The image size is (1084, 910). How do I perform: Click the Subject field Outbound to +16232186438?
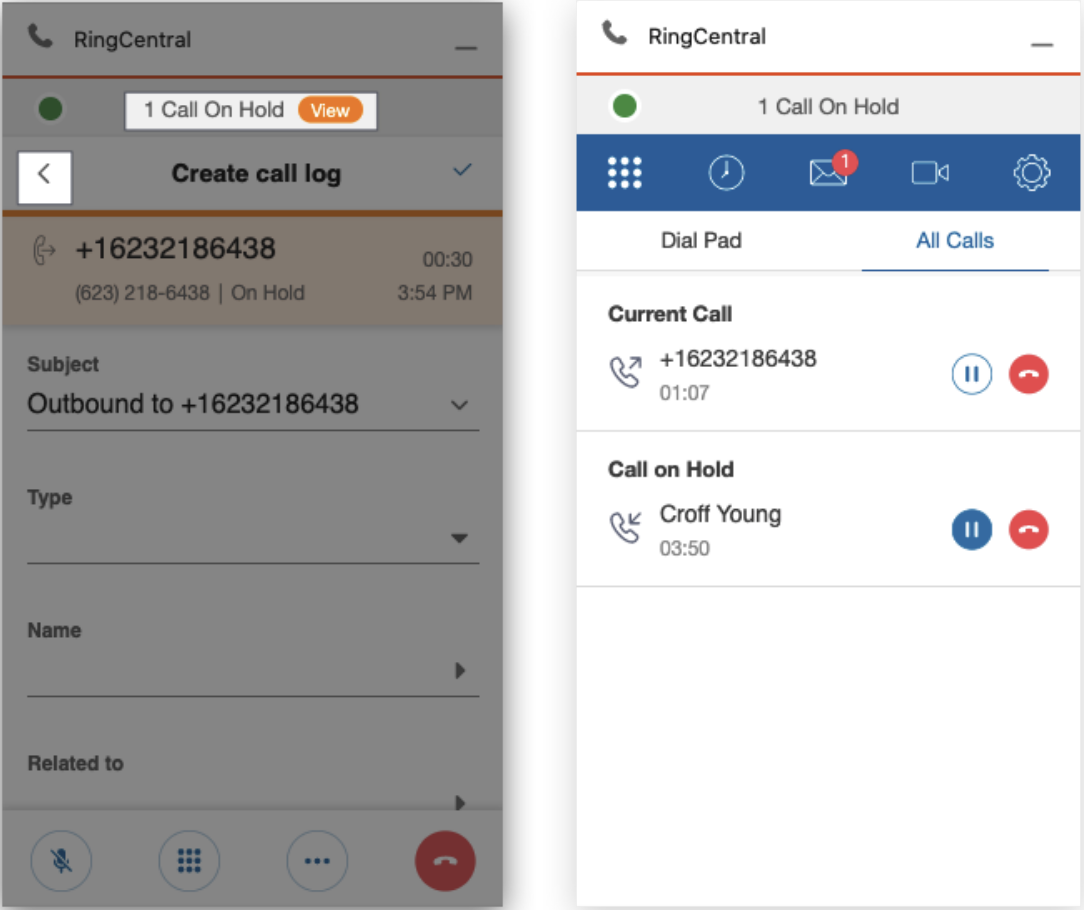click(253, 405)
